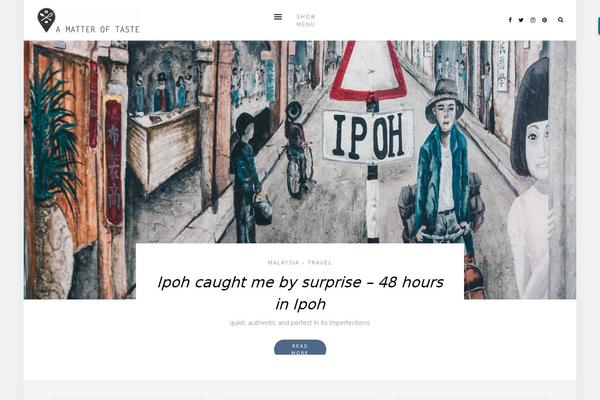This screenshot has height=400, width=600.
Task: Open the Twitter bird icon
Action: click(x=521, y=20)
